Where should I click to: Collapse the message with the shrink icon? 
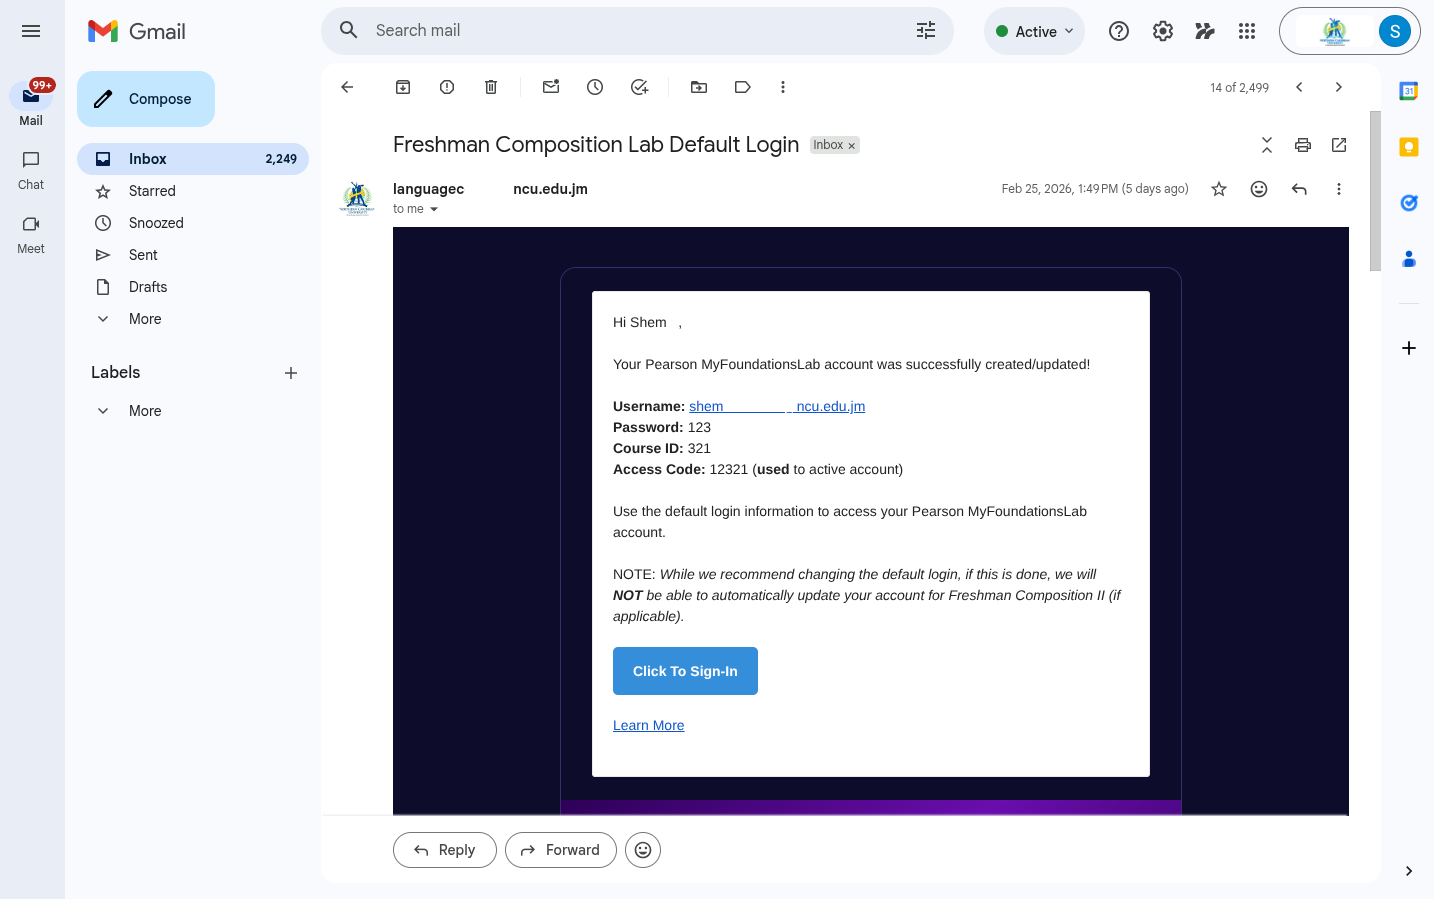tap(1266, 144)
